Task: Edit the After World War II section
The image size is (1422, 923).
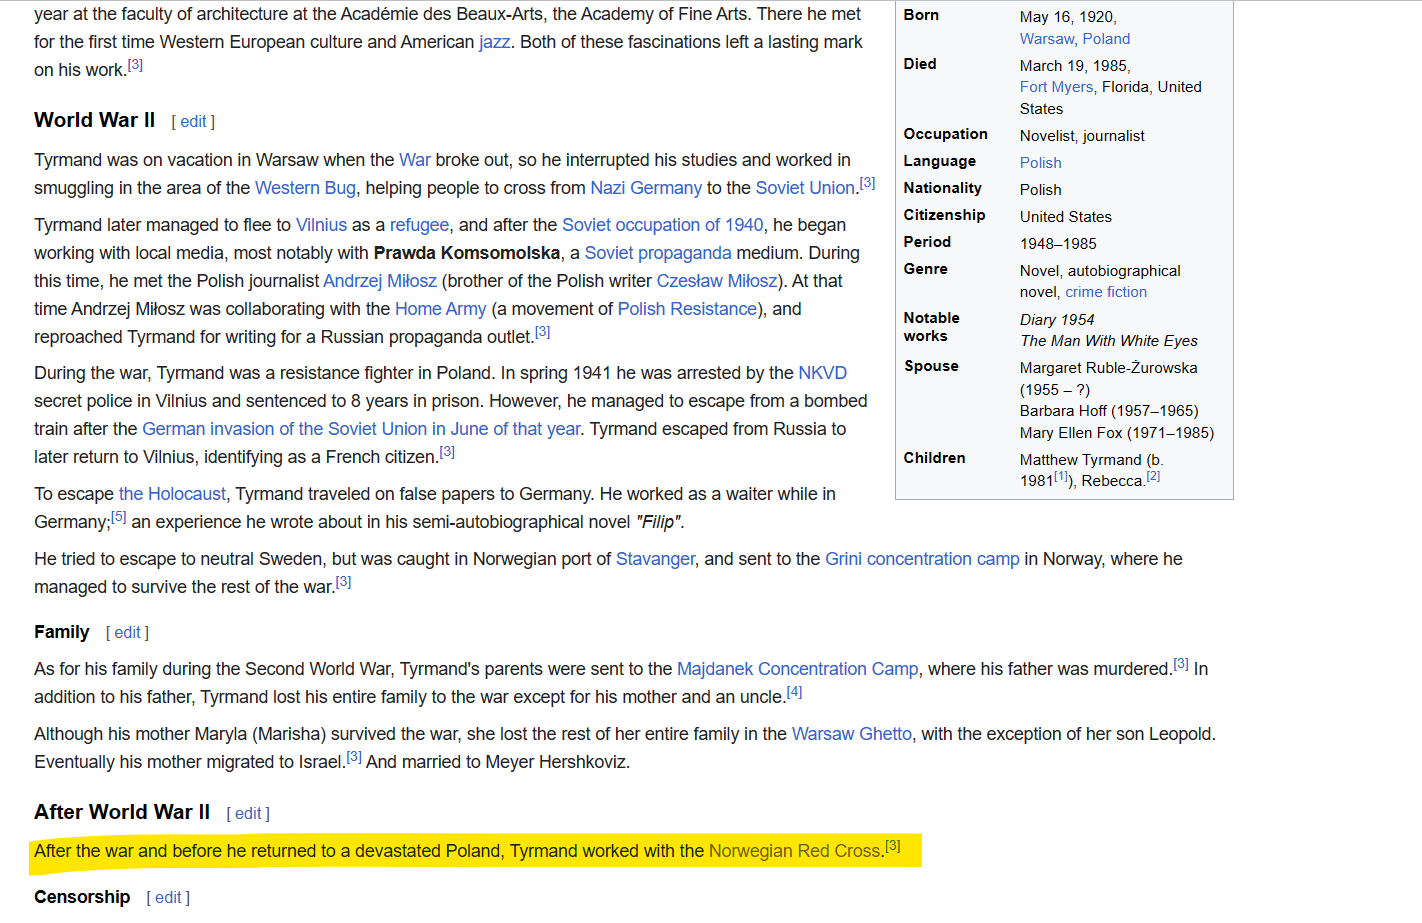Action: coord(248,814)
